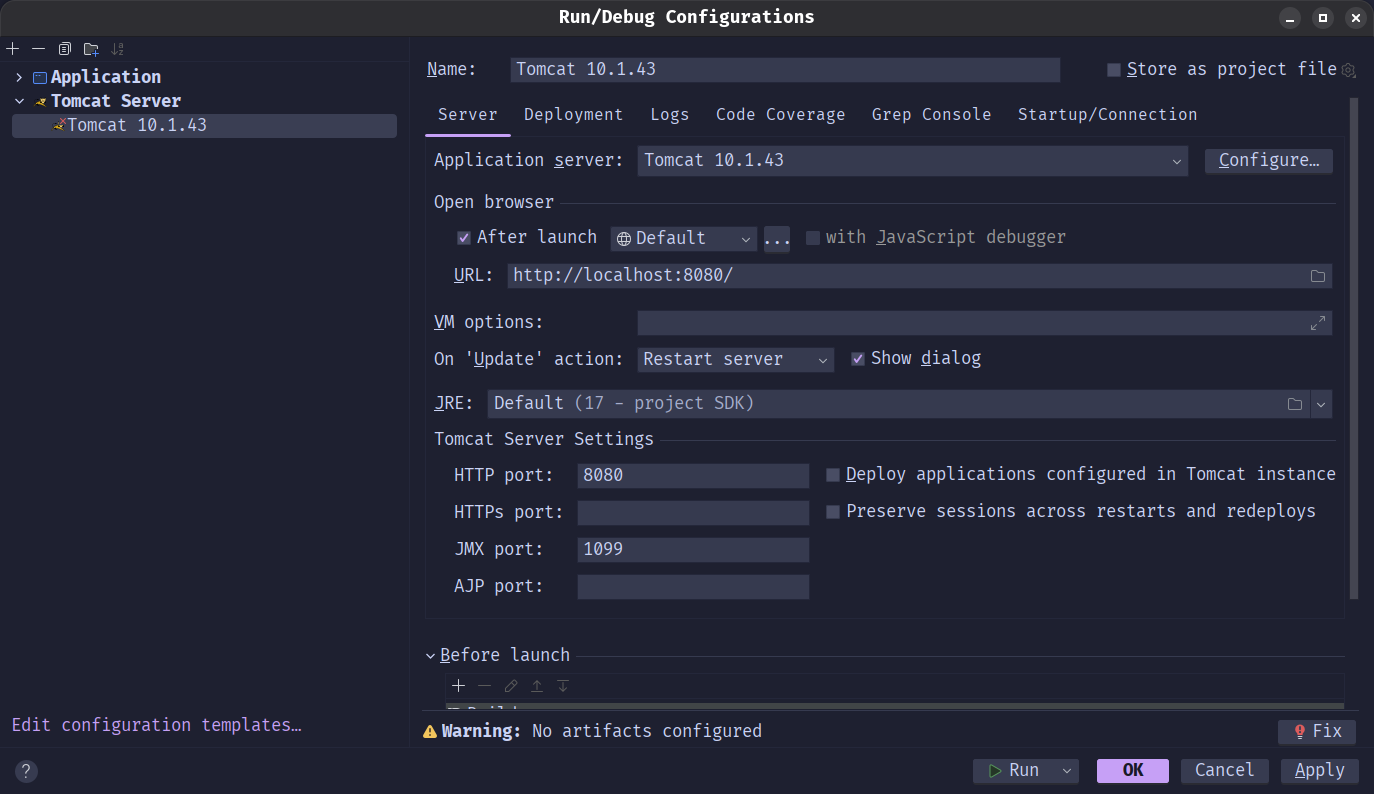The image size is (1374, 794).
Task: Click into the HTTP port field
Action: coord(692,476)
